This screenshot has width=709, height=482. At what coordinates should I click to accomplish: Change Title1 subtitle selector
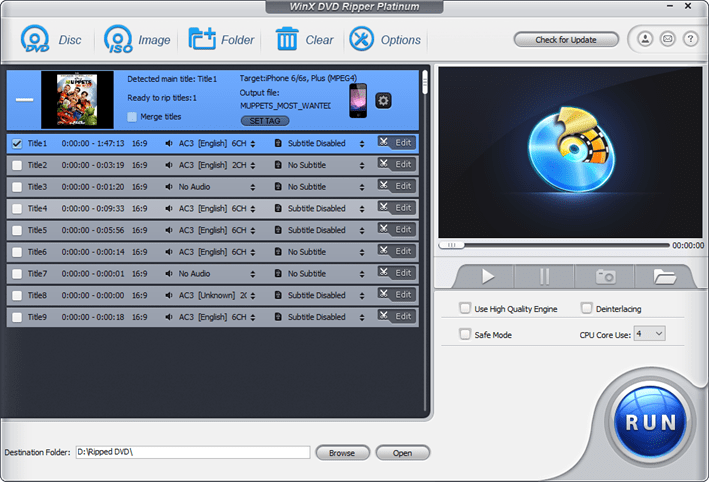coord(362,144)
